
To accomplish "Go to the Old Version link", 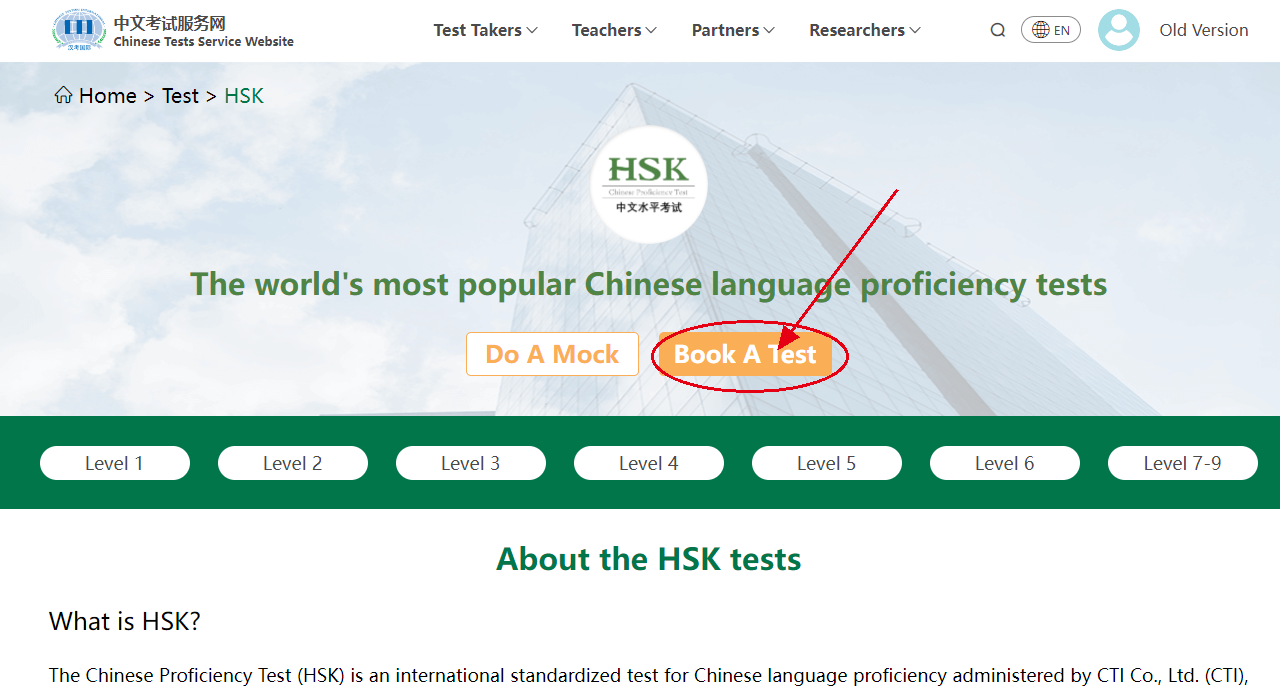I will pyautogui.click(x=1203, y=30).
